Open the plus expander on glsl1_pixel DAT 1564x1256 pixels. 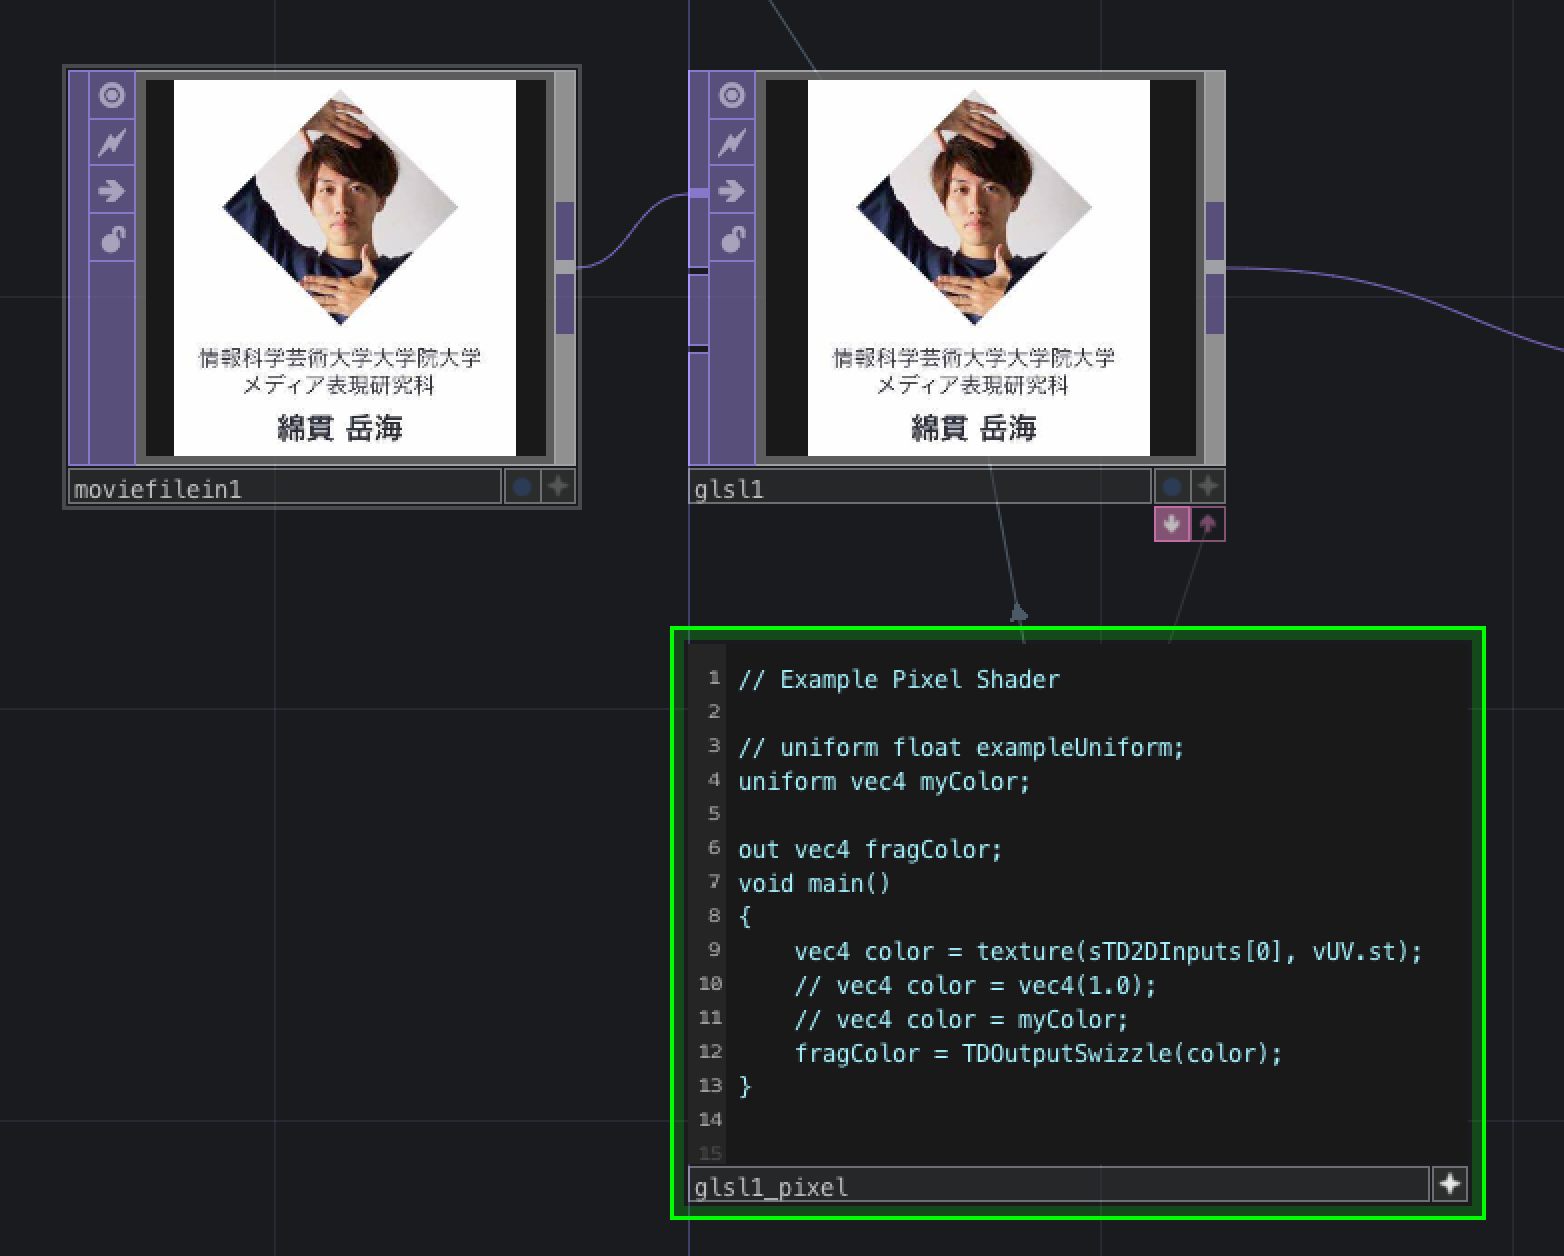tap(1449, 1184)
